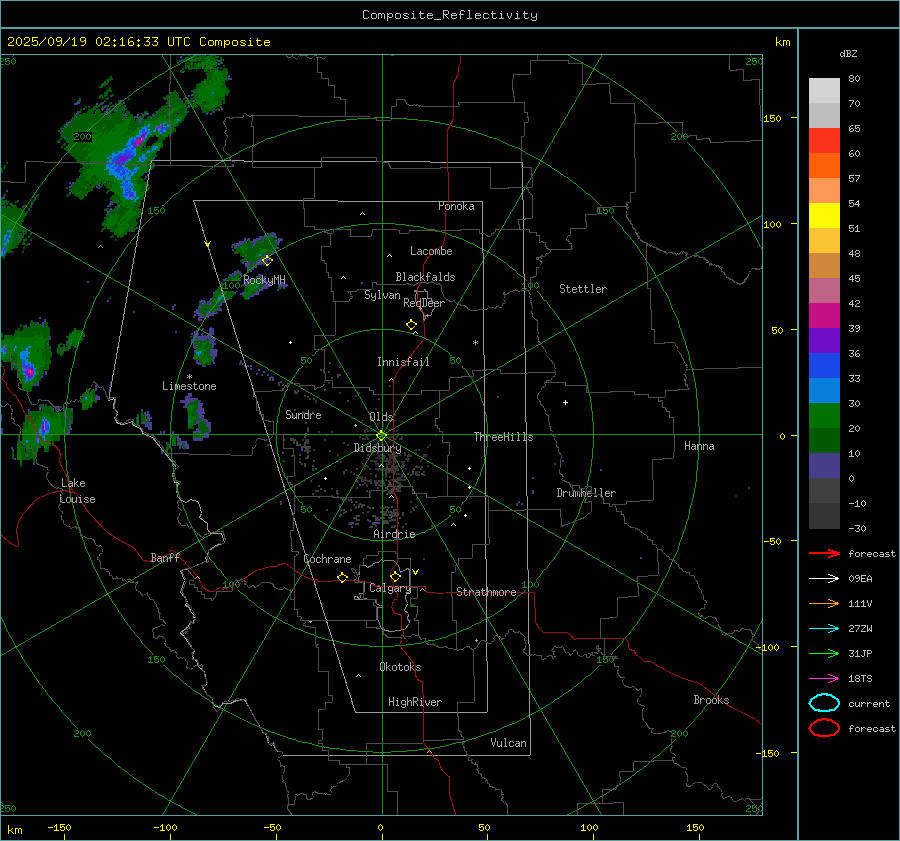This screenshot has height=841, width=900.
Task: Click the Composite_Reflectivity title text
Action: pyautogui.click(x=449, y=14)
